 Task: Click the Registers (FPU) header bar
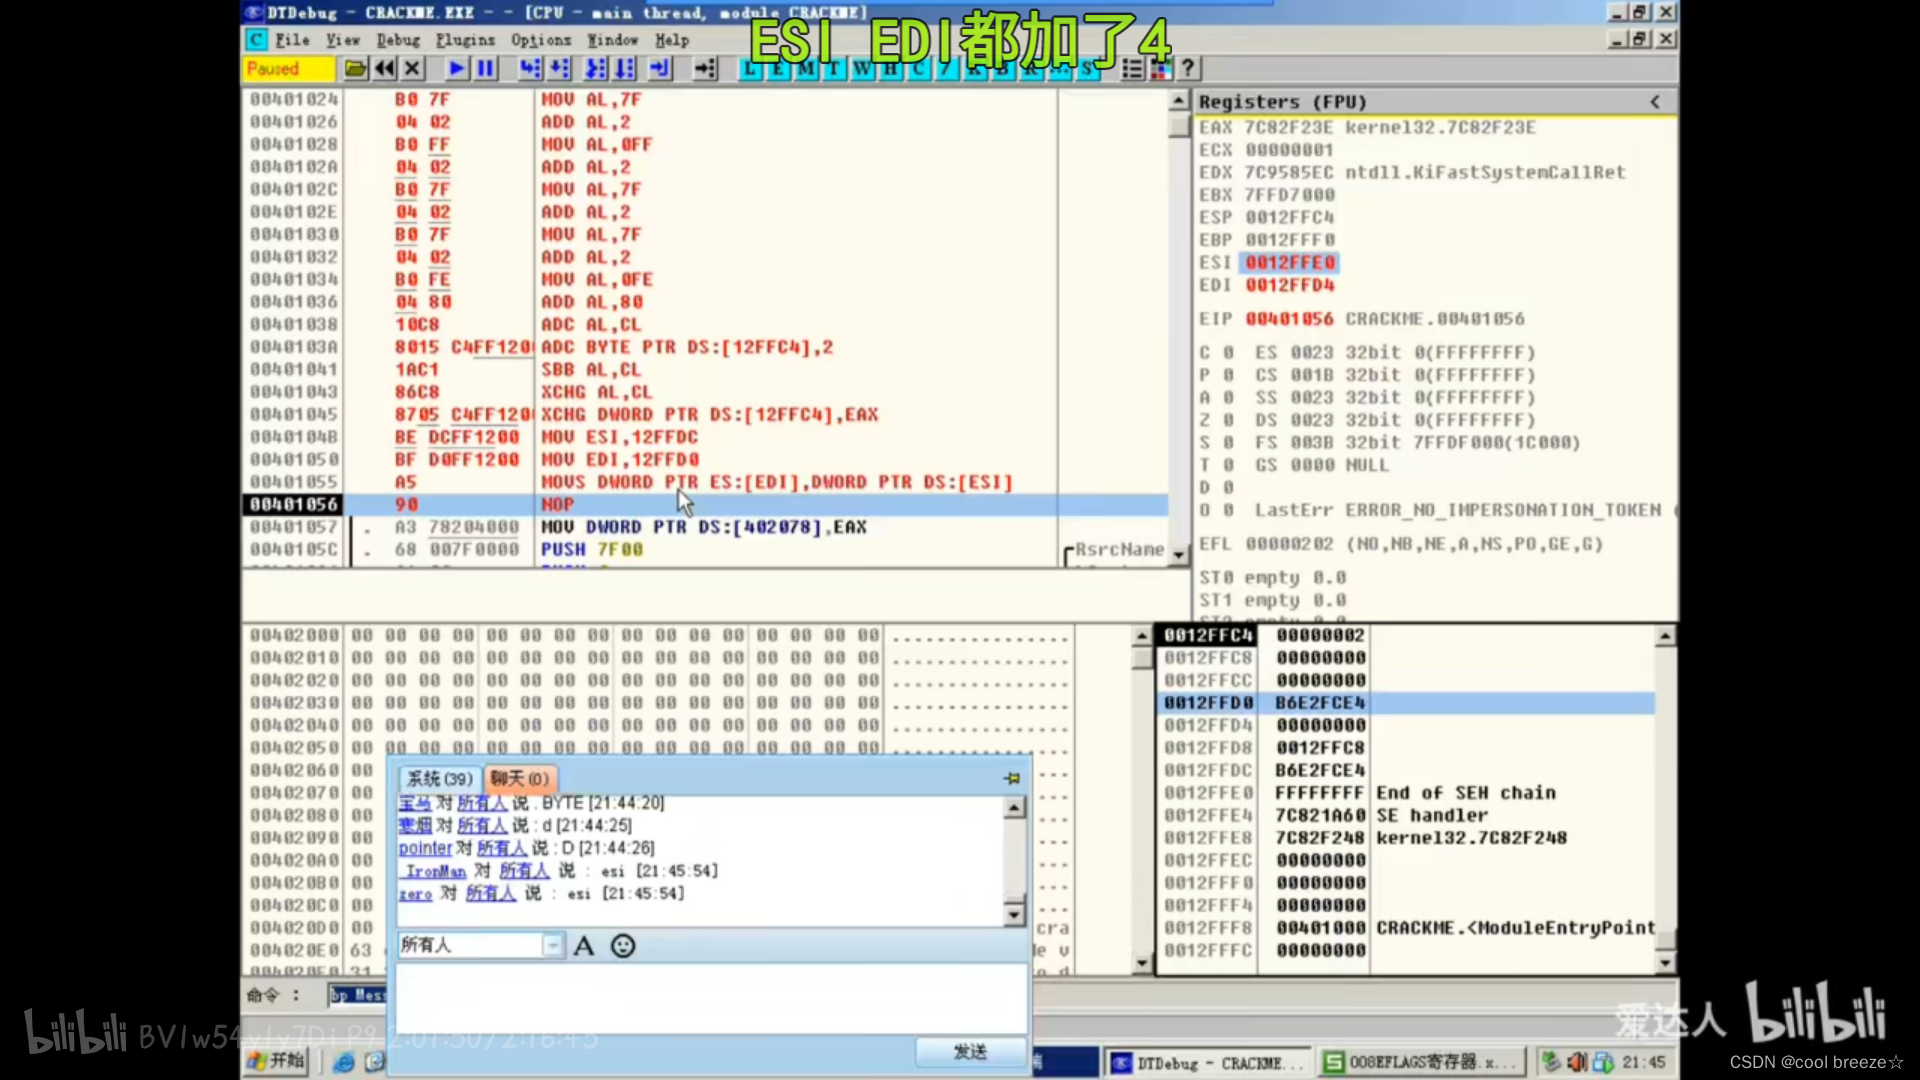pos(1435,102)
